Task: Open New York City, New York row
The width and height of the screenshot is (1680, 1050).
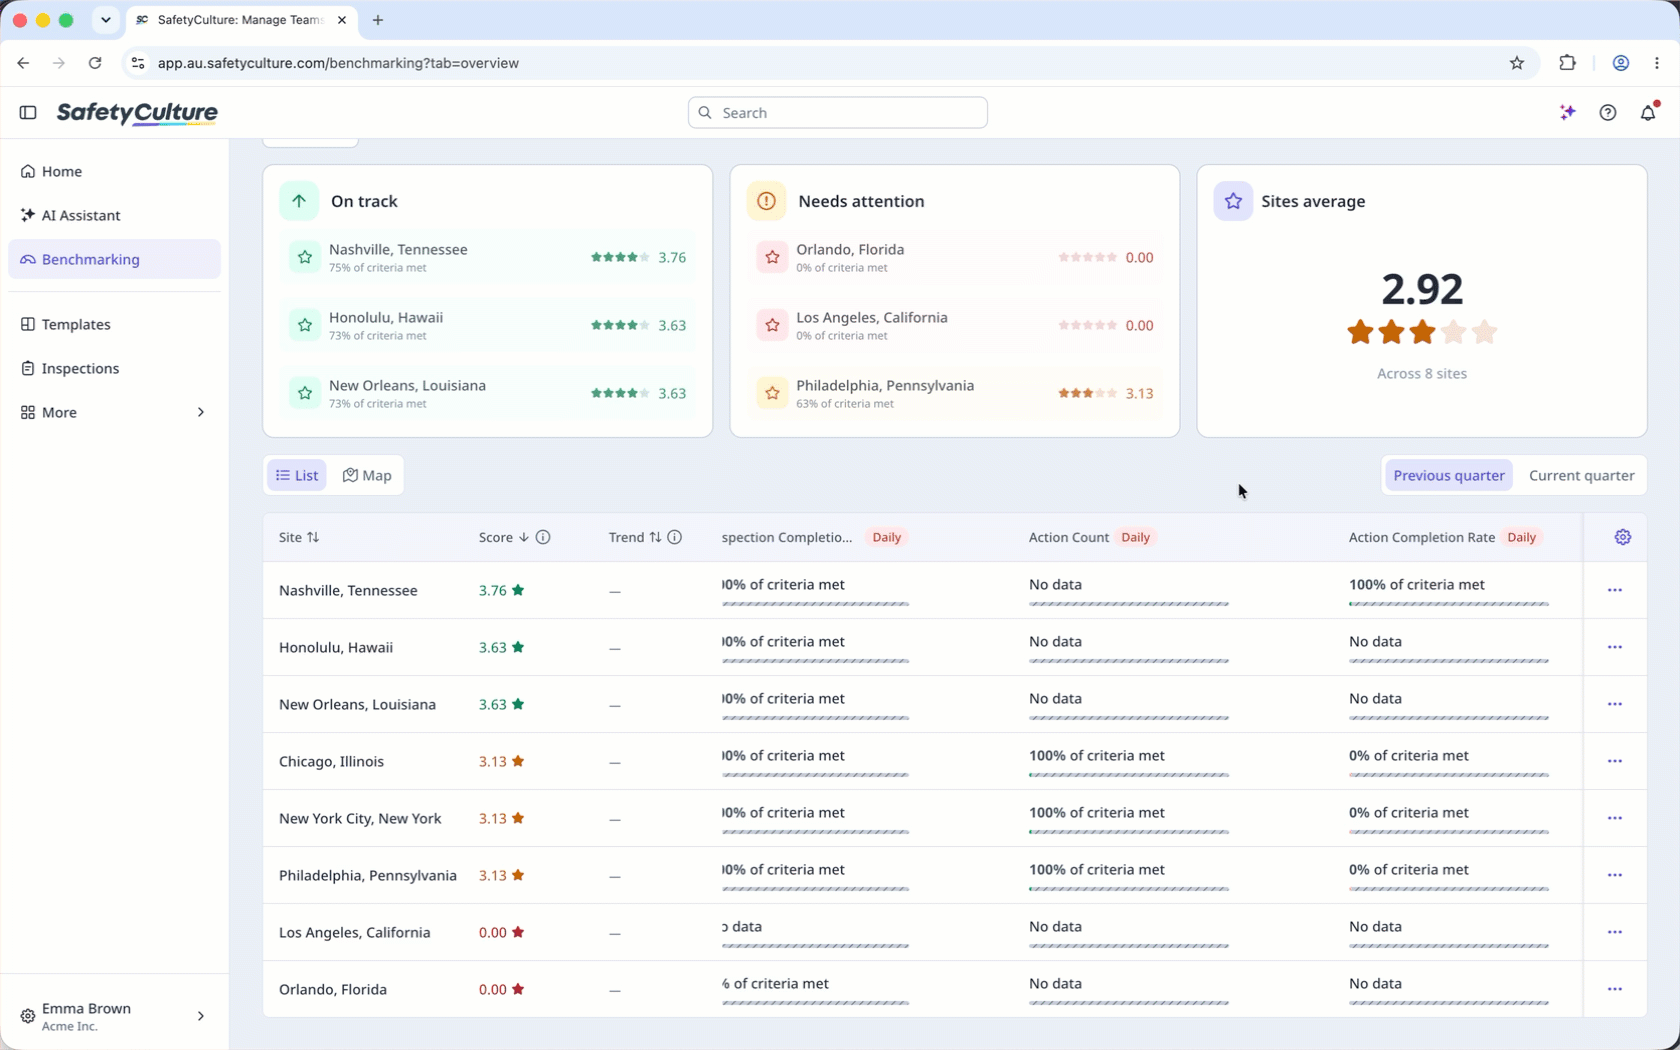Action: click(360, 818)
